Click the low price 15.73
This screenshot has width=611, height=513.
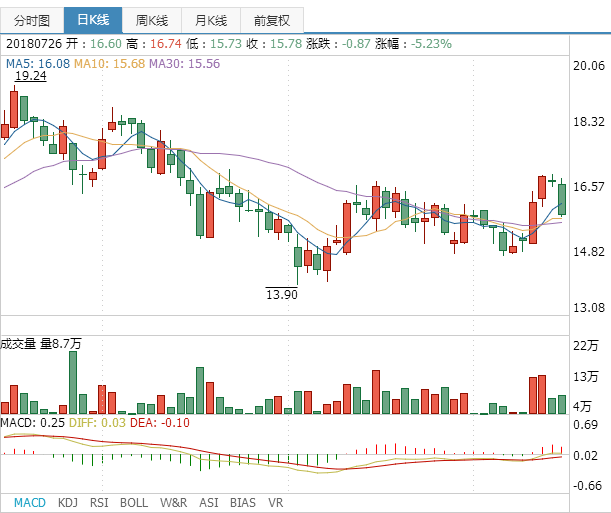pyautogui.click(x=226, y=43)
